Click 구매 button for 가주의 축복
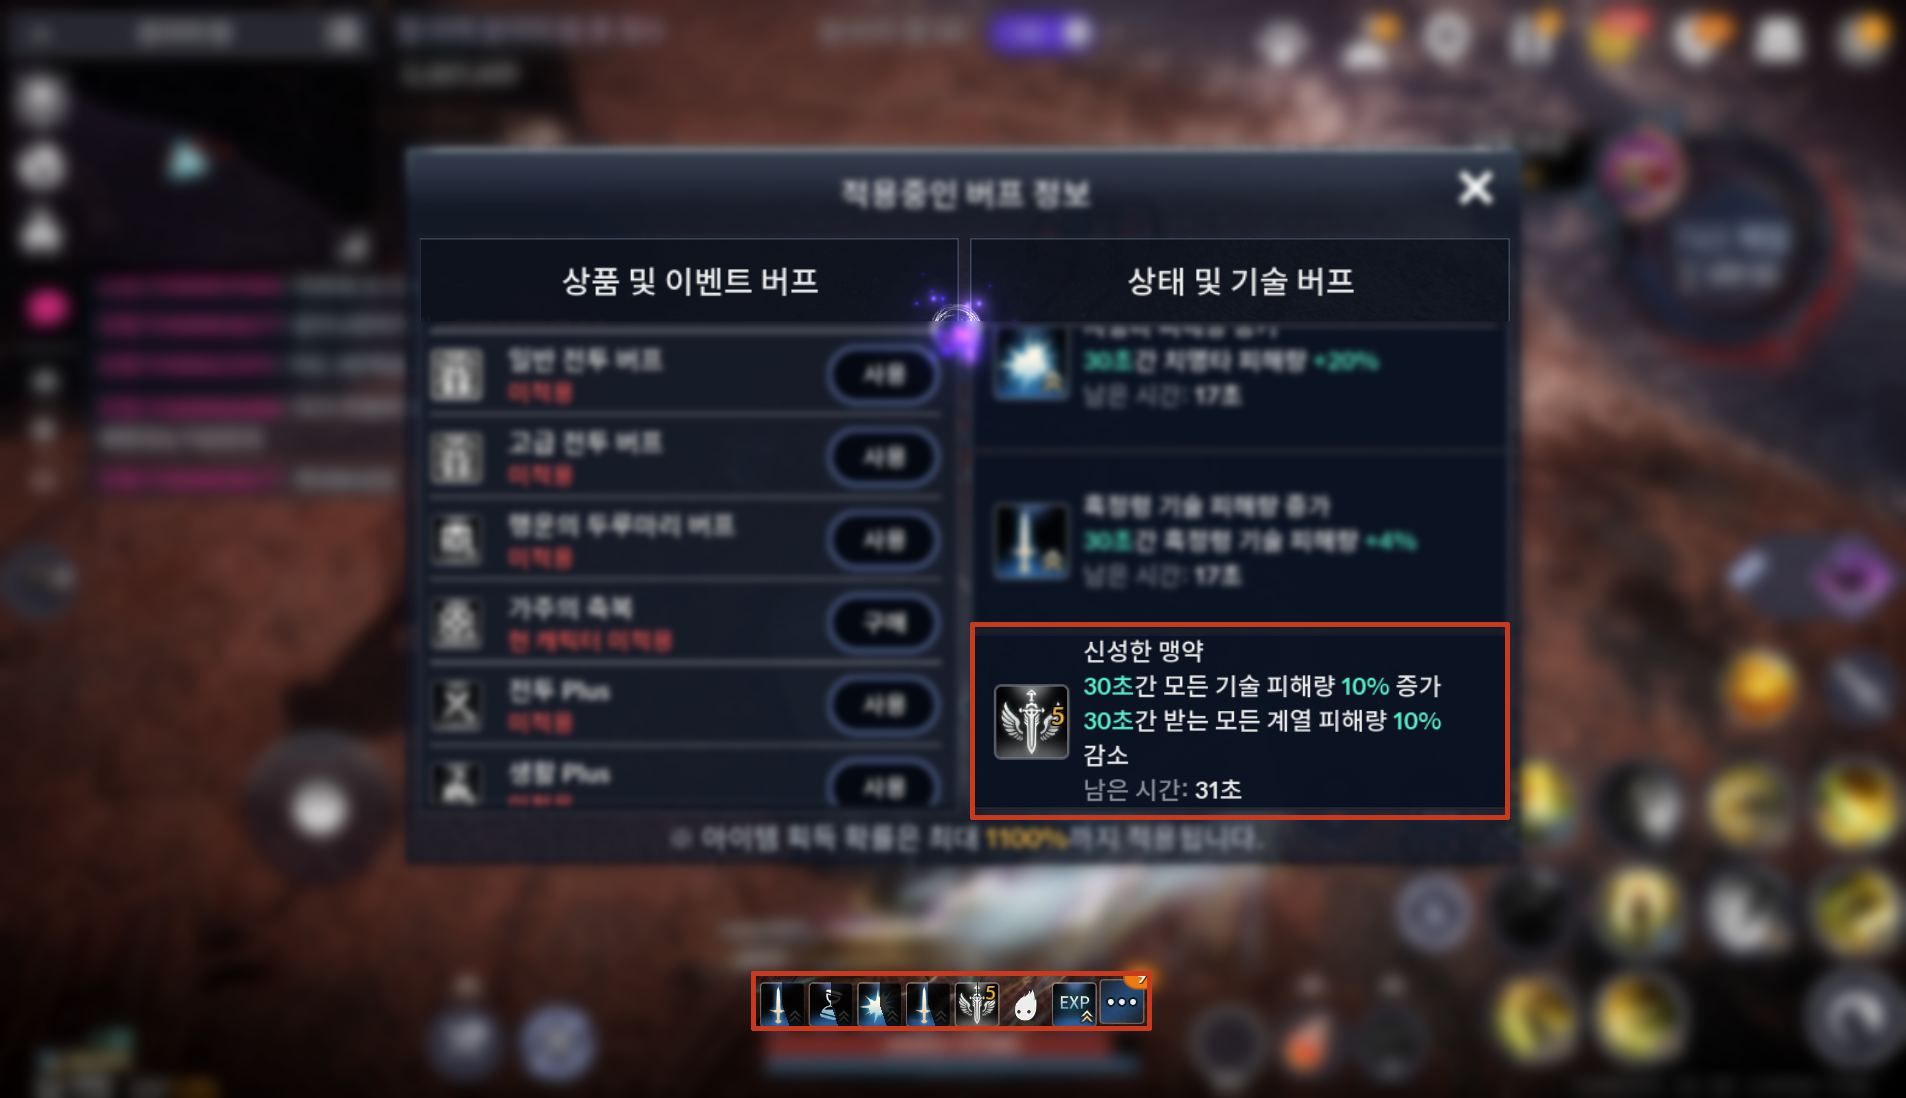Image resolution: width=1906 pixels, height=1098 pixels. 884,623
